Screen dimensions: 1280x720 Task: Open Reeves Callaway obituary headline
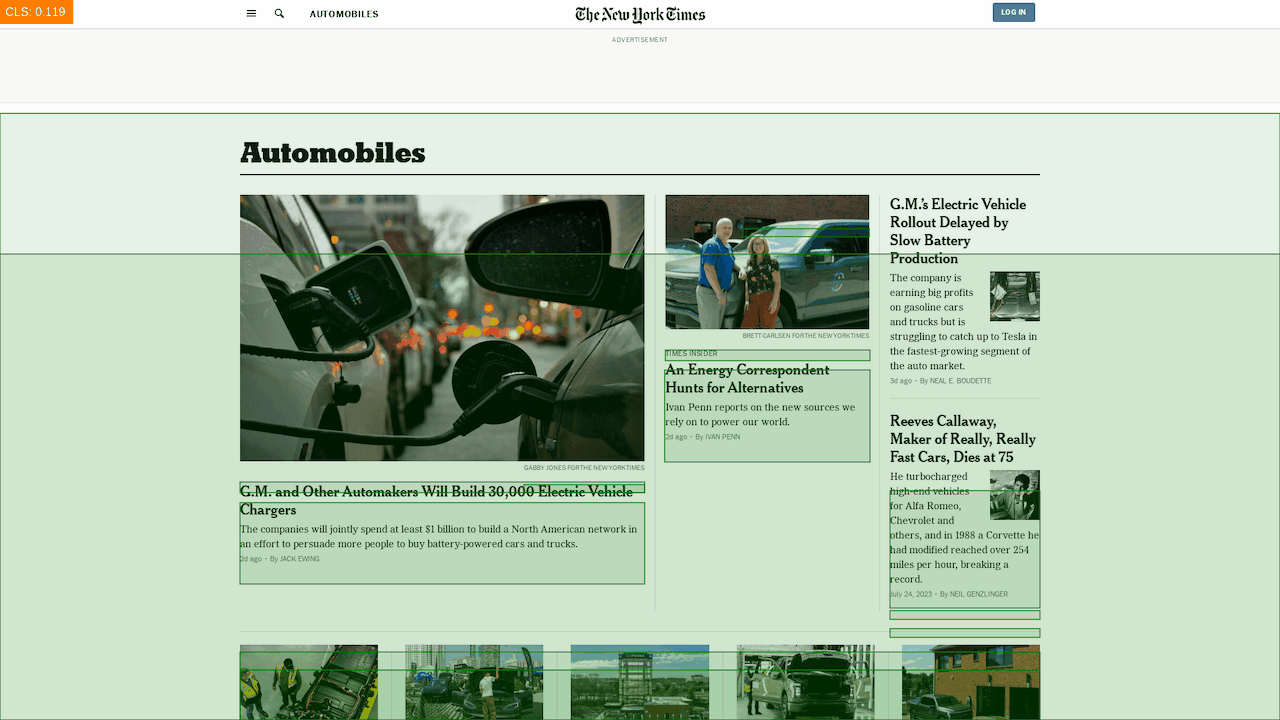[963, 439]
